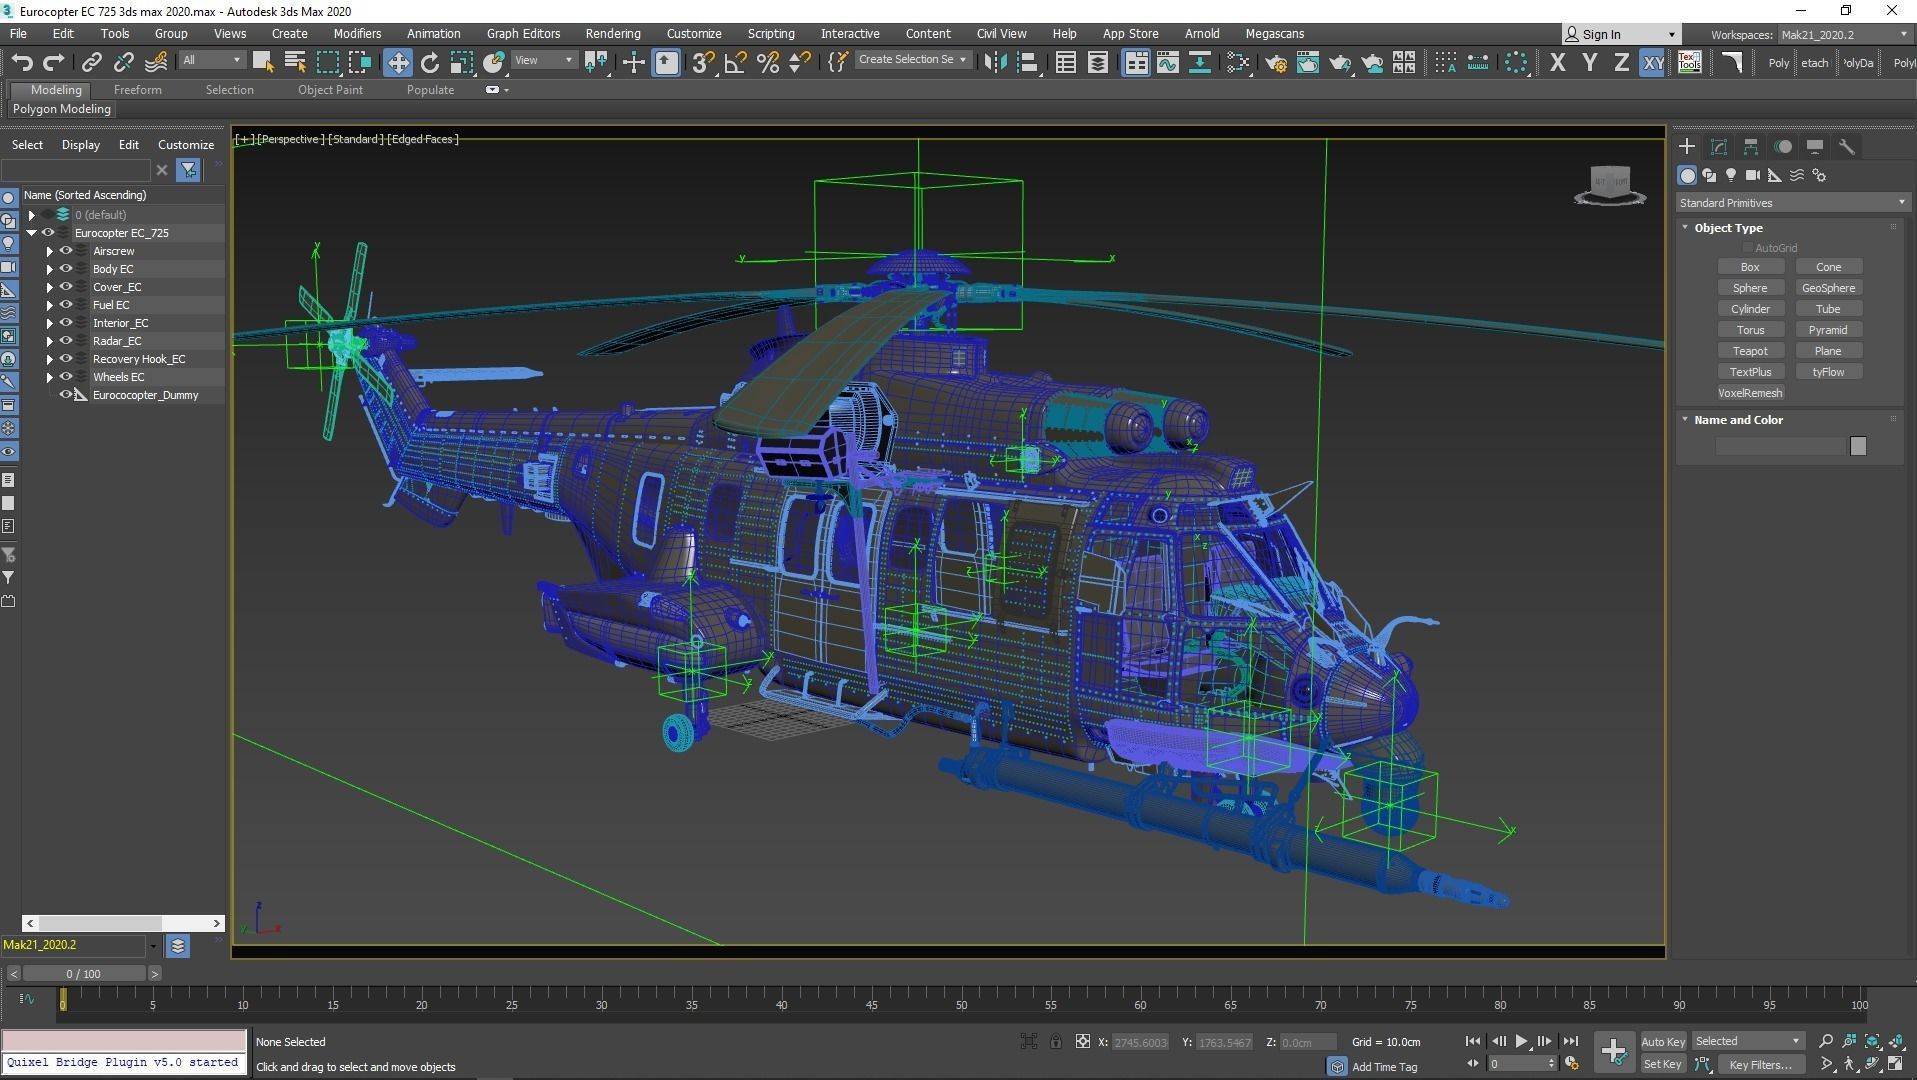Screen dimensions: 1917x1080
Task: Open the Time Configuration dialog
Action: point(1572,1064)
